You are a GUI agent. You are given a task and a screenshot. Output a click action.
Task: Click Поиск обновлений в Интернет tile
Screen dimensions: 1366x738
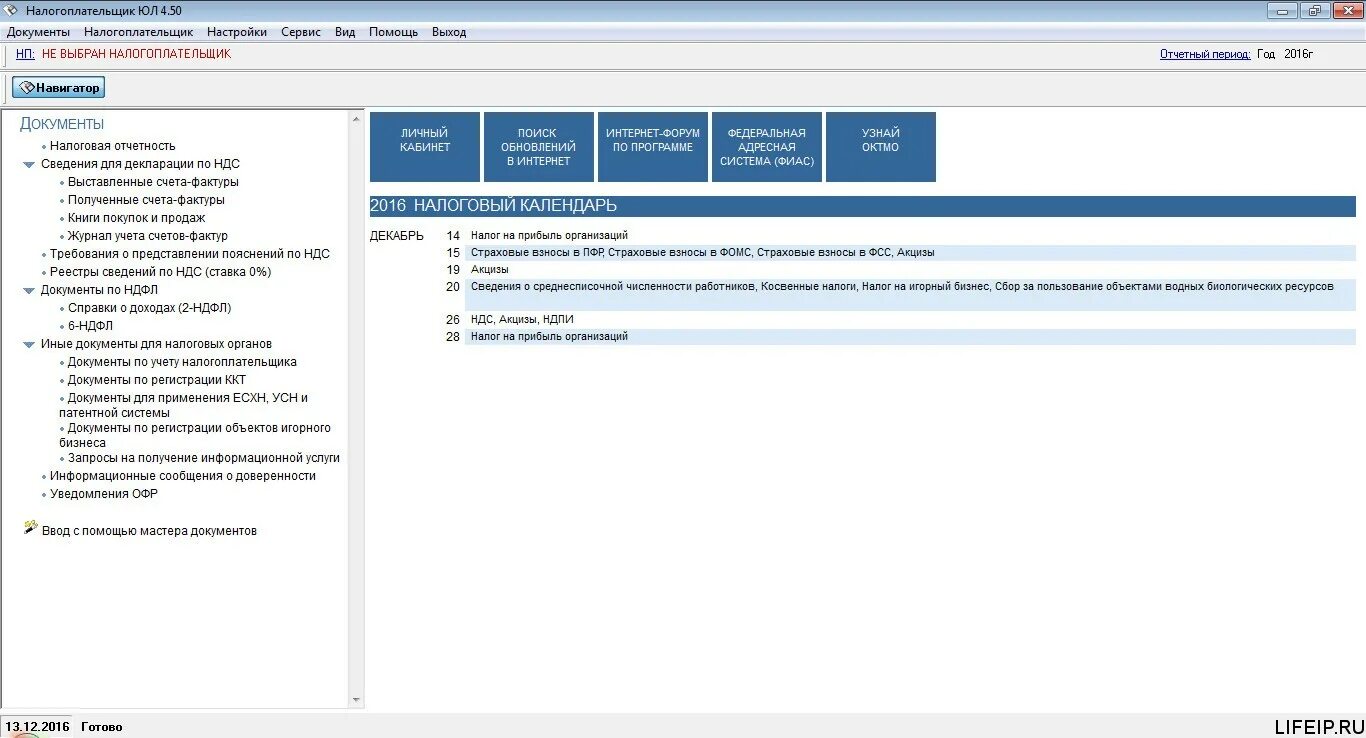click(539, 147)
